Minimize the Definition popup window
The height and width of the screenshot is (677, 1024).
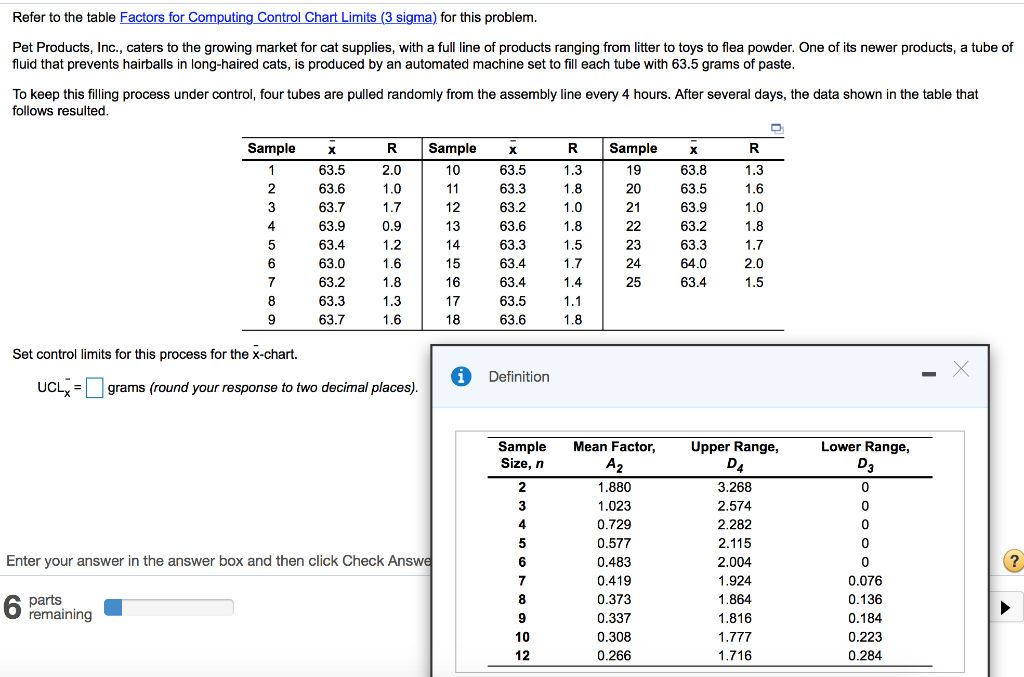coord(928,371)
